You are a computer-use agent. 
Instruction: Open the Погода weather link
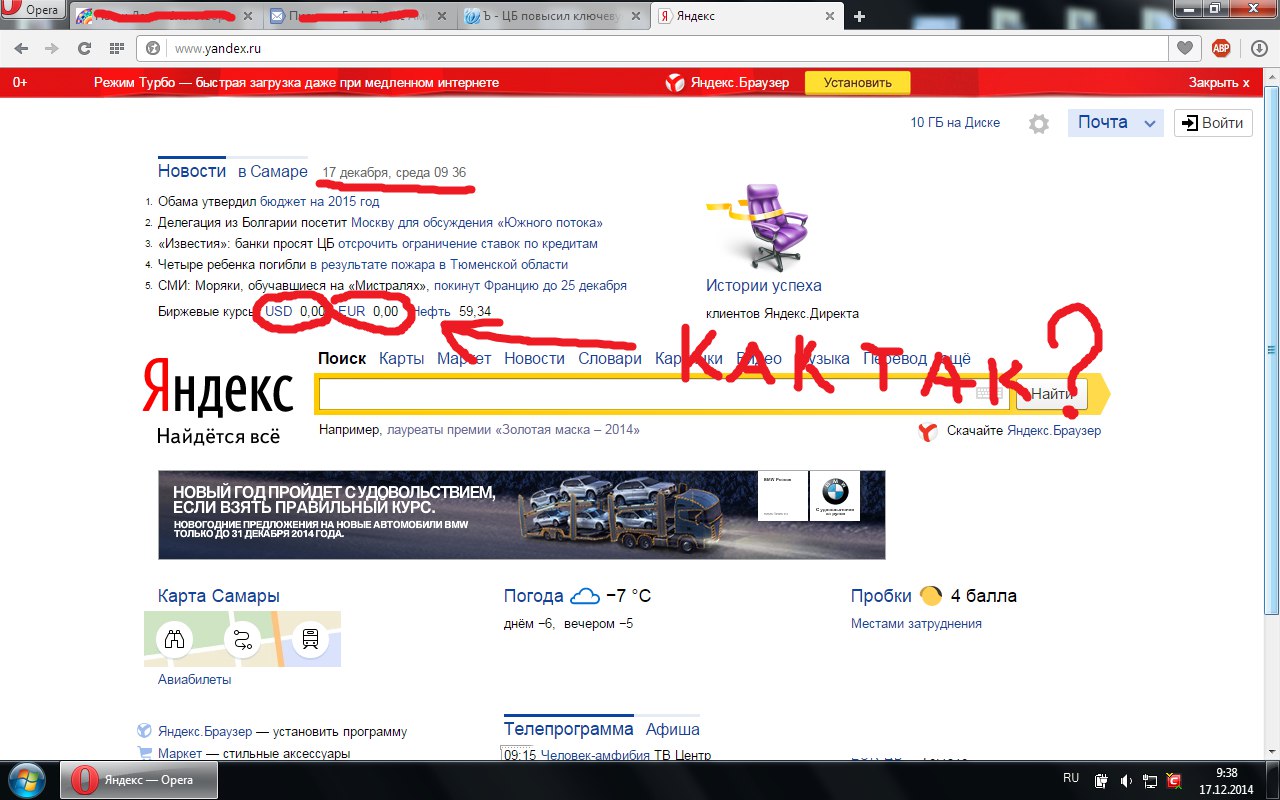pos(534,596)
